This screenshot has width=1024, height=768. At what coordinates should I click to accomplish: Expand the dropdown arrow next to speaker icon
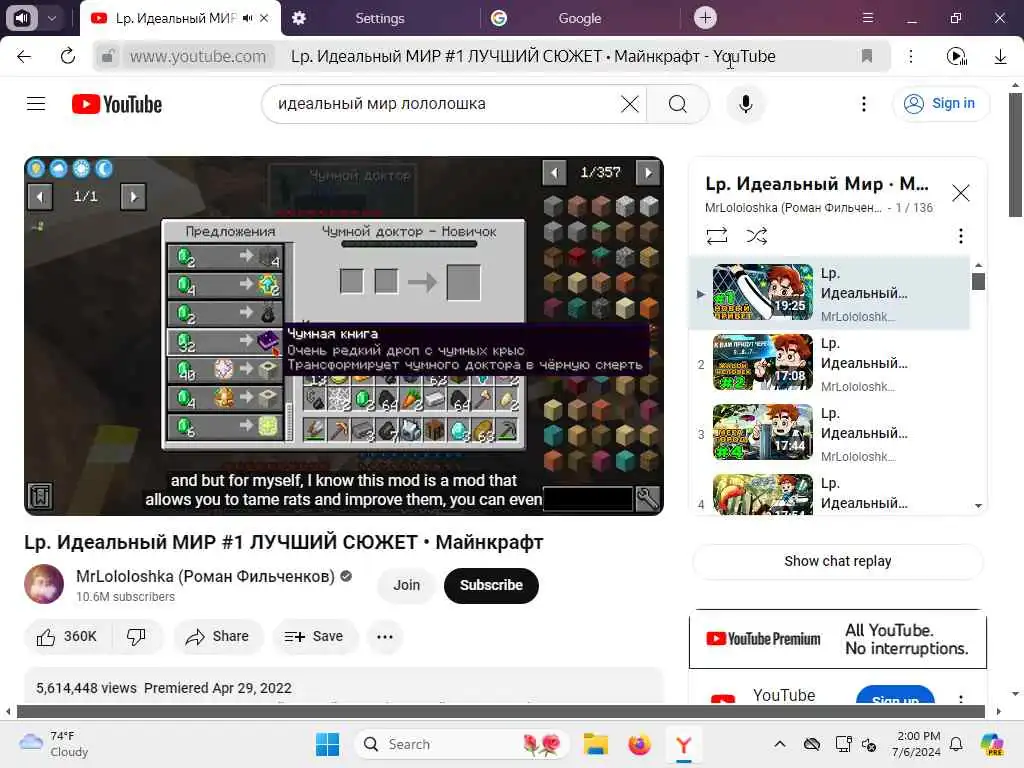tap(52, 18)
